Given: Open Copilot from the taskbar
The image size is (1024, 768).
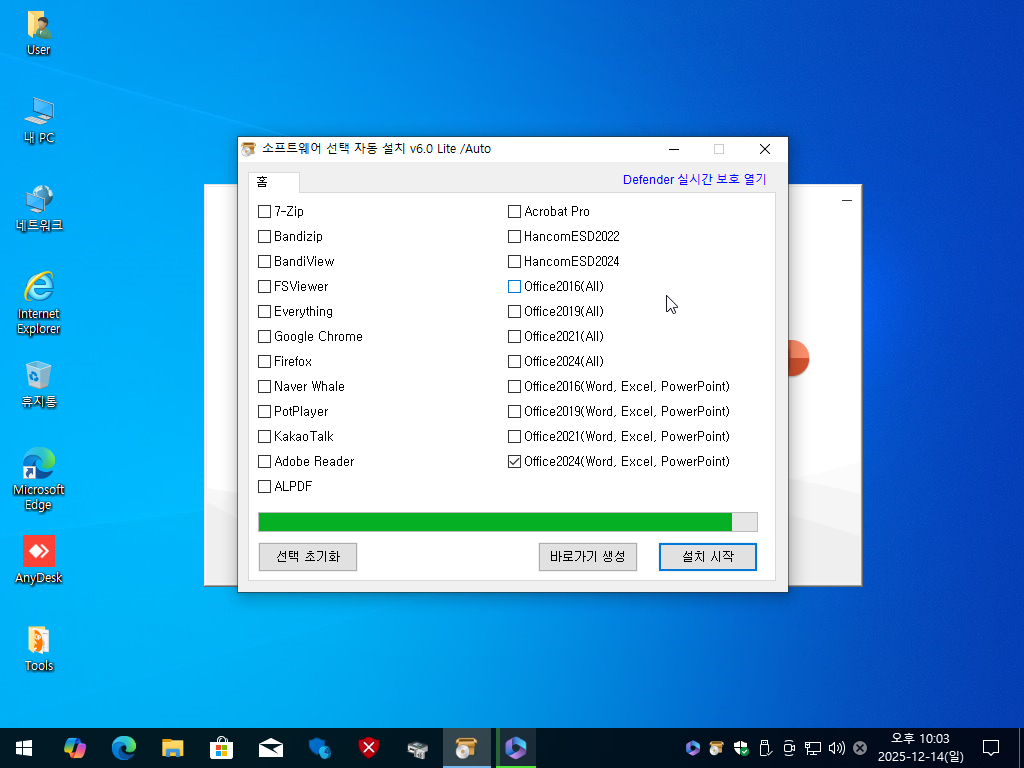Looking at the screenshot, I should pos(74,748).
